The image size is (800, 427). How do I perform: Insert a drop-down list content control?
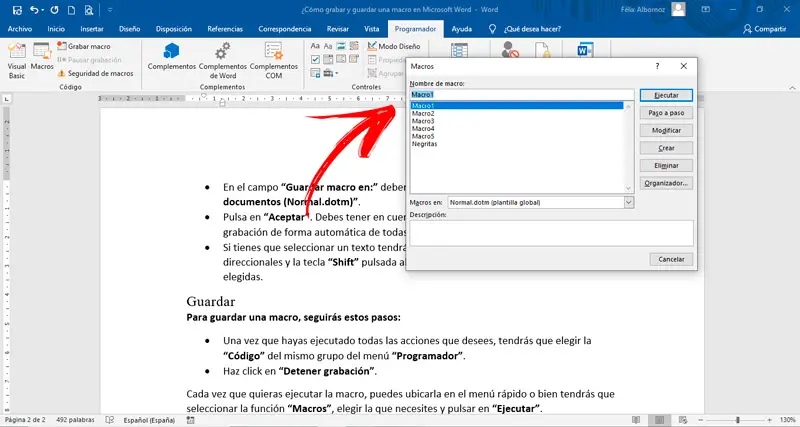341,60
